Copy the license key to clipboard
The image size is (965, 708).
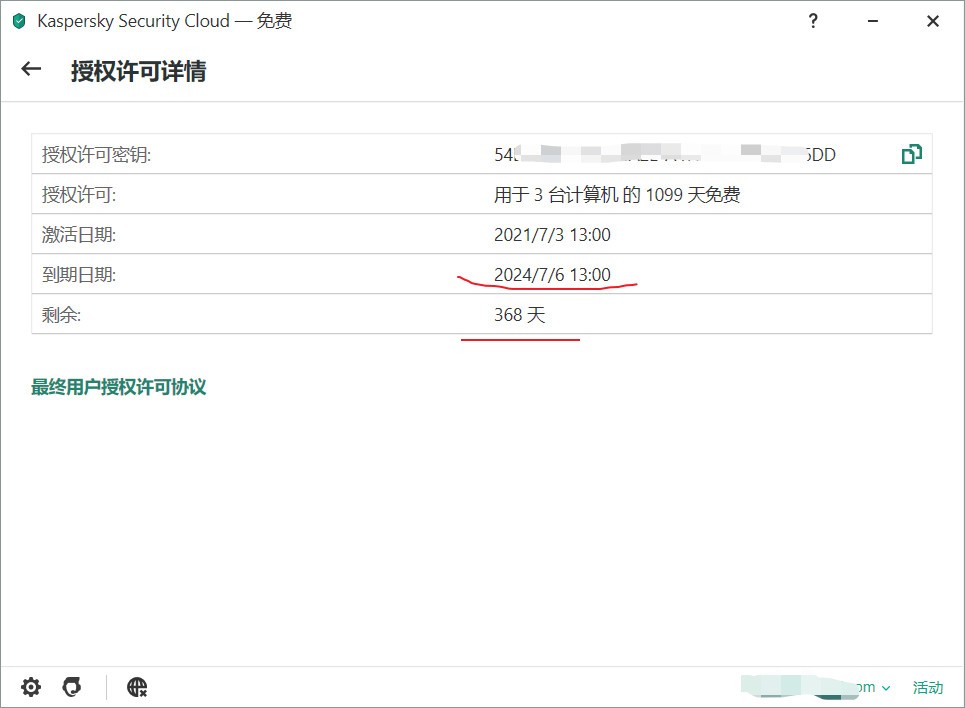(x=911, y=154)
